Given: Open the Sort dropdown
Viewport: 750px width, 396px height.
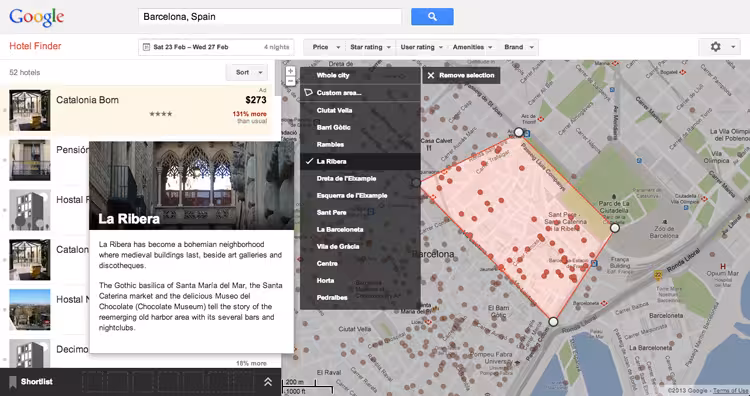Looking at the screenshot, I should [x=247, y=72].
